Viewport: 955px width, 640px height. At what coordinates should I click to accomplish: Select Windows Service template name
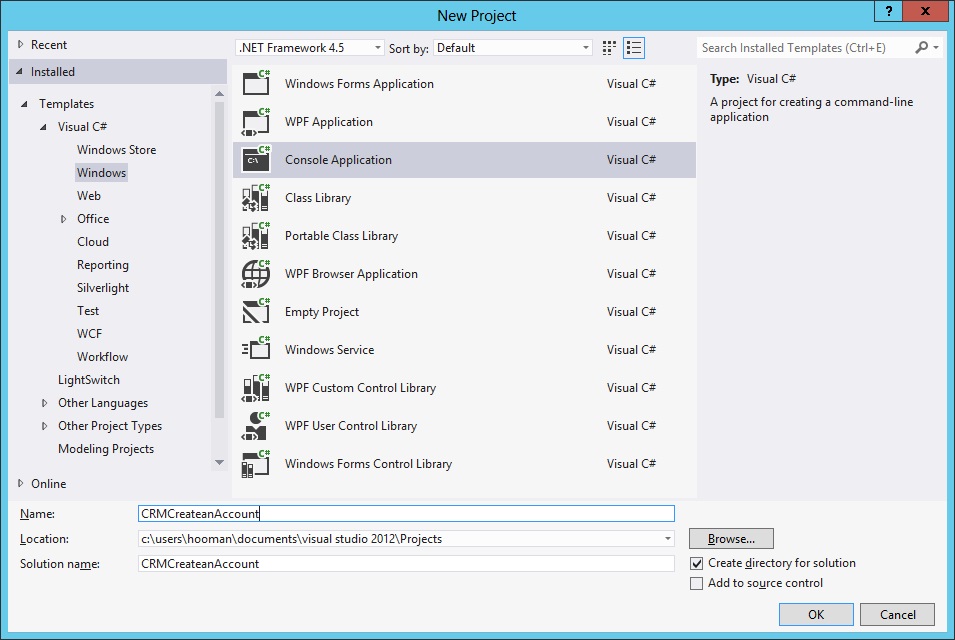tap(329, 350)
